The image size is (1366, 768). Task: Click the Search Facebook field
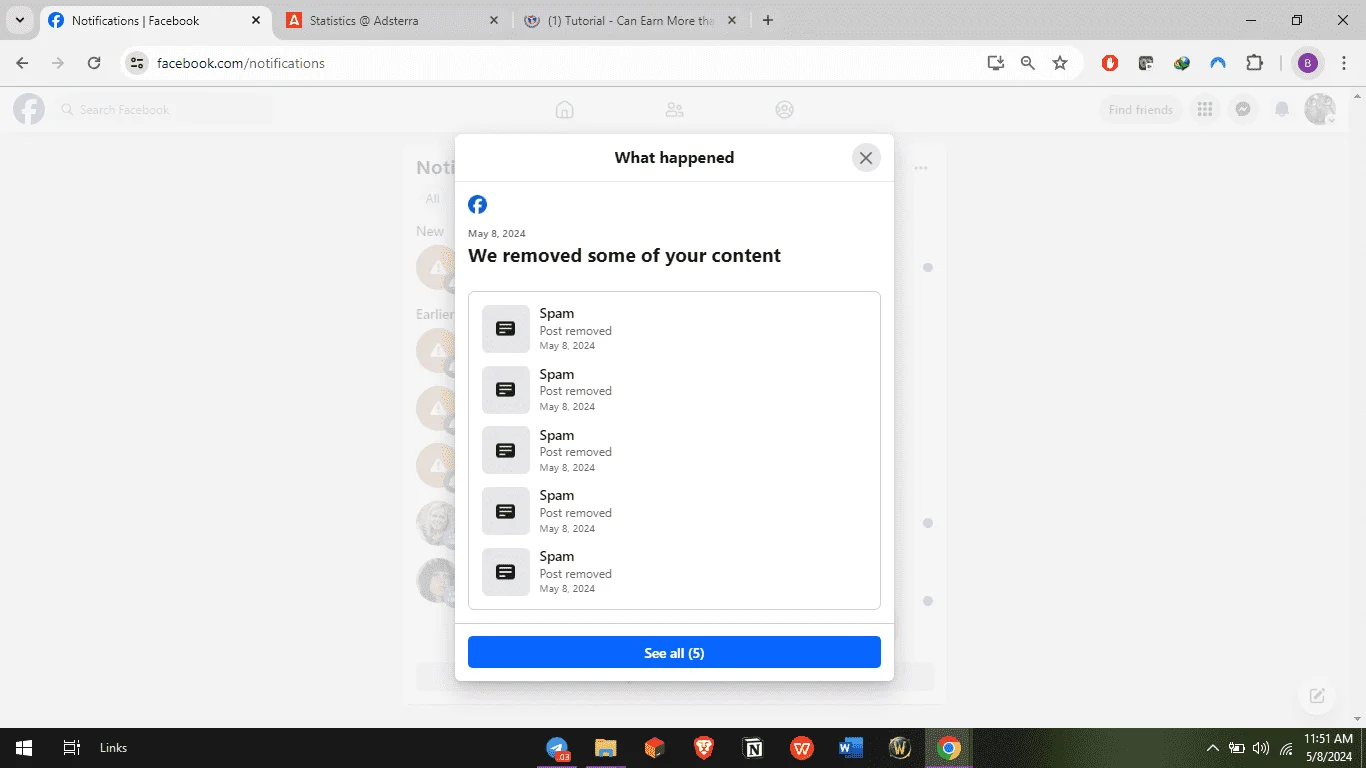pos(164,110)
